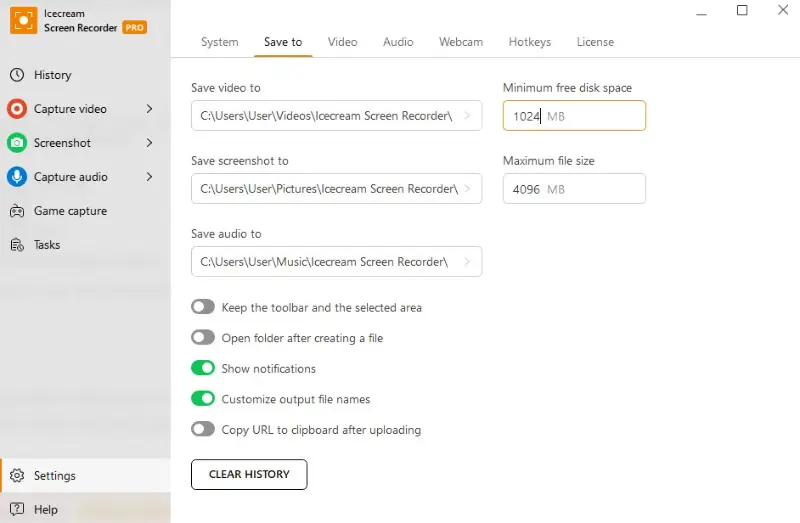The height and width of the screenshot is (523, 800).
Task: Enable Keep the toolbar and selected area
Action: click(203, 307)
